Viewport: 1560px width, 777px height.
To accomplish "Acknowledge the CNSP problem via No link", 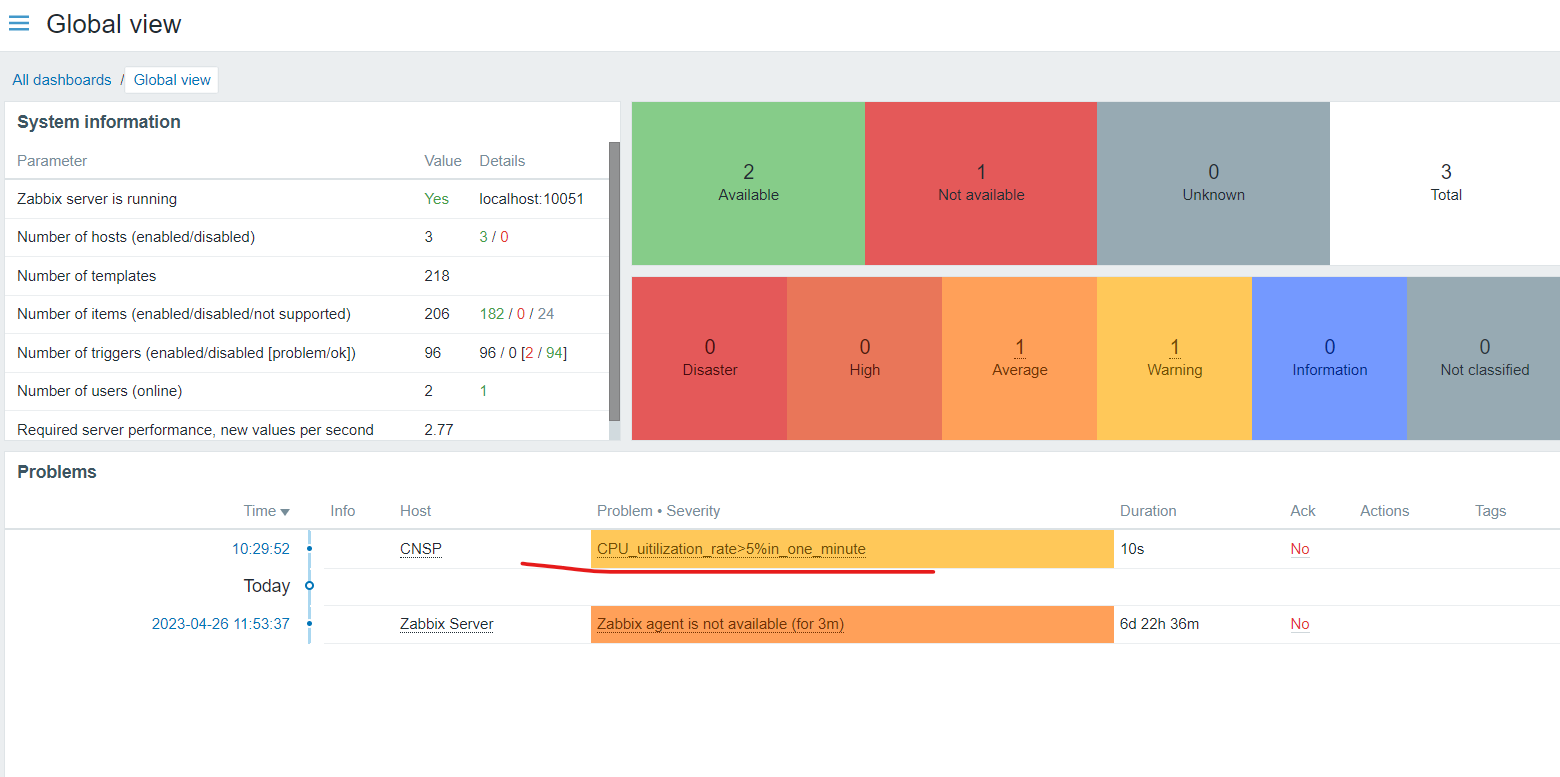I will [1300, 549].
